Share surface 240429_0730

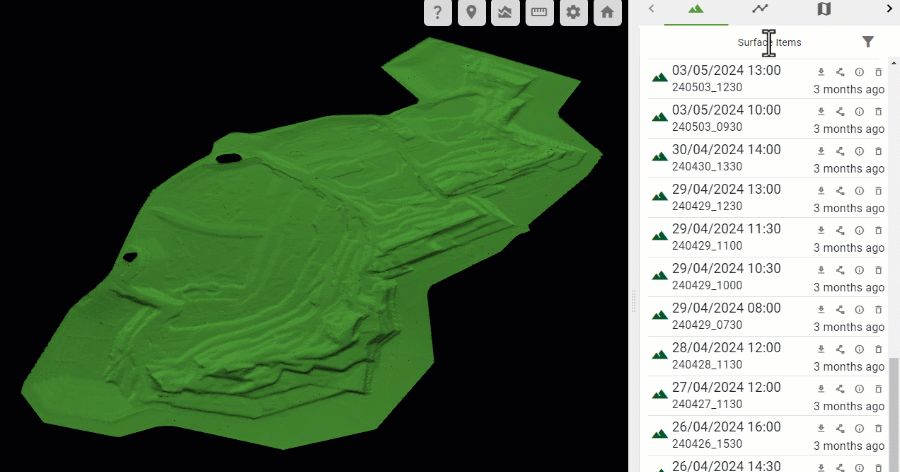(x=840, y=309)
